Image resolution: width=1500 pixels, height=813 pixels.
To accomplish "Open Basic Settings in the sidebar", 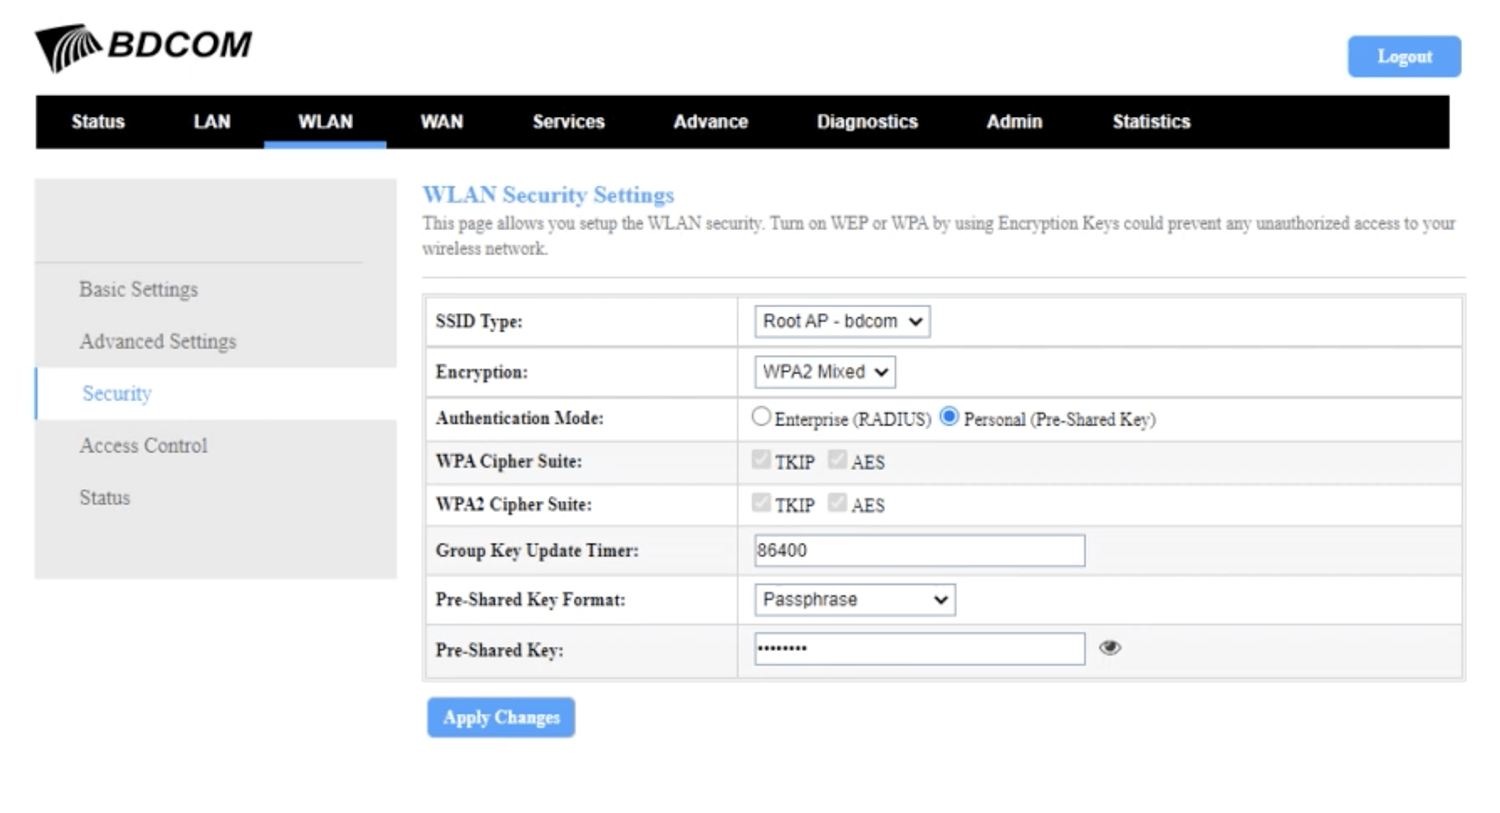I will coord(139,290).
